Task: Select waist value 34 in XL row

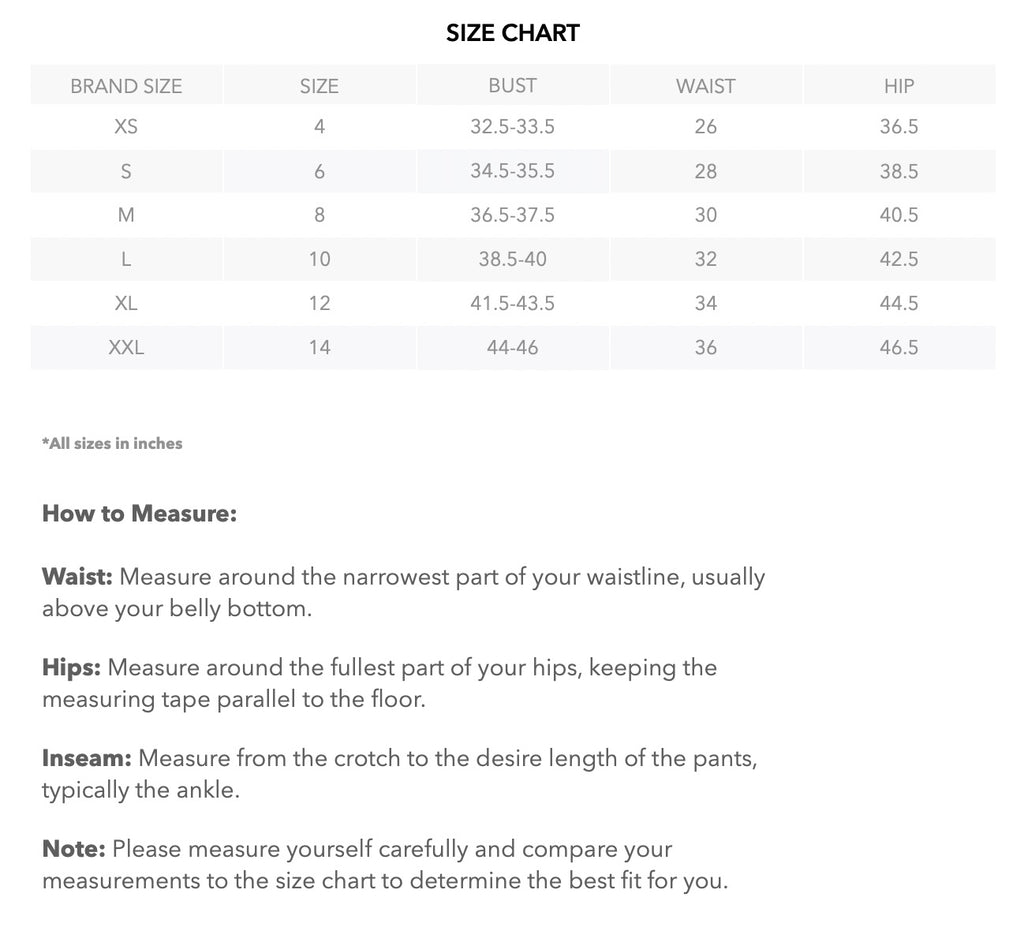Action: (705, 303)
